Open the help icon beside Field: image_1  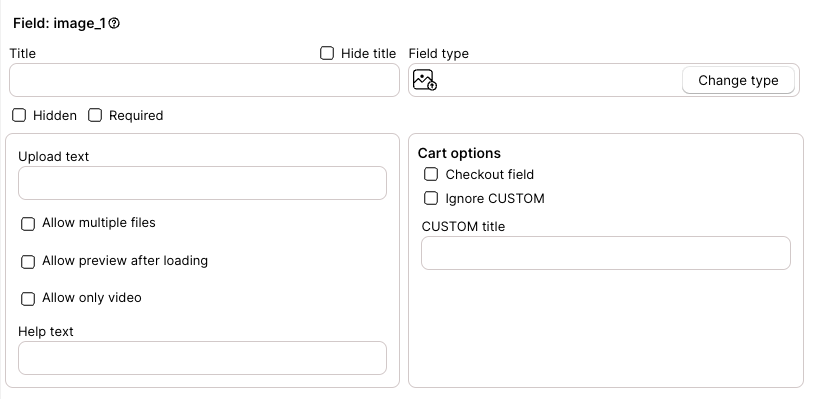[114, 23]
